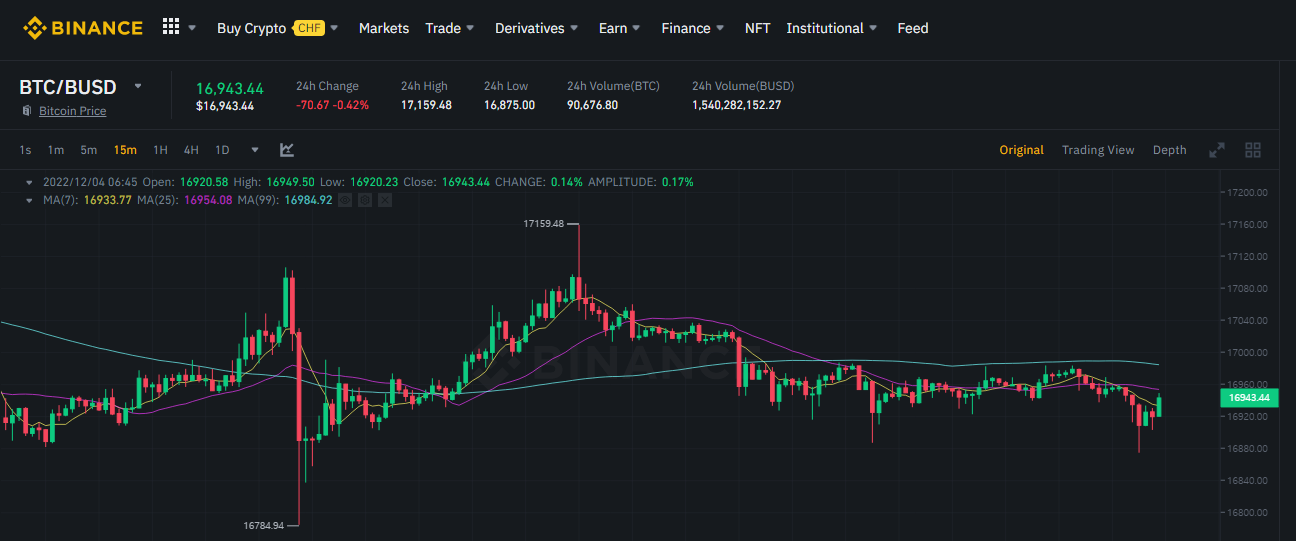Collapse the MA indicator legend row
The height and width of the screenshot is (541, 1296).
[x=28, y=200]
